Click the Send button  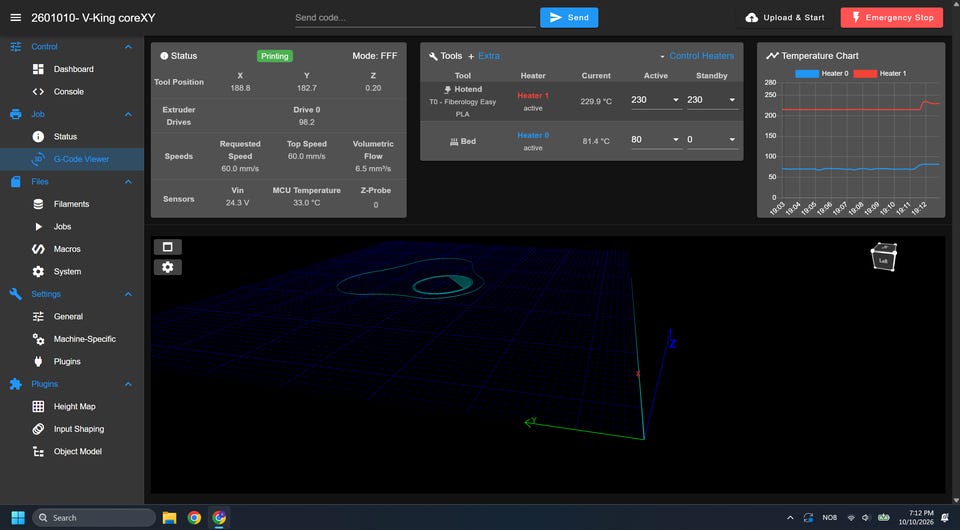point(569,18)
